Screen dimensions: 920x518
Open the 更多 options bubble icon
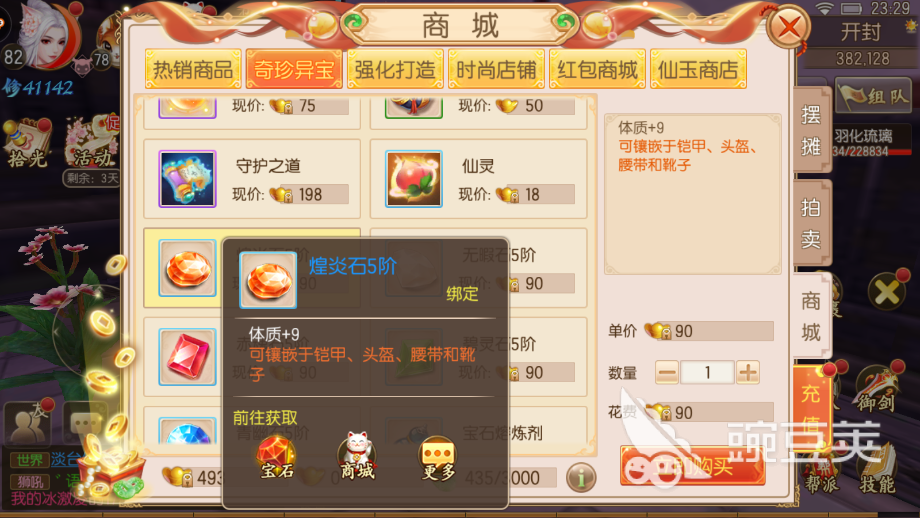438,458
